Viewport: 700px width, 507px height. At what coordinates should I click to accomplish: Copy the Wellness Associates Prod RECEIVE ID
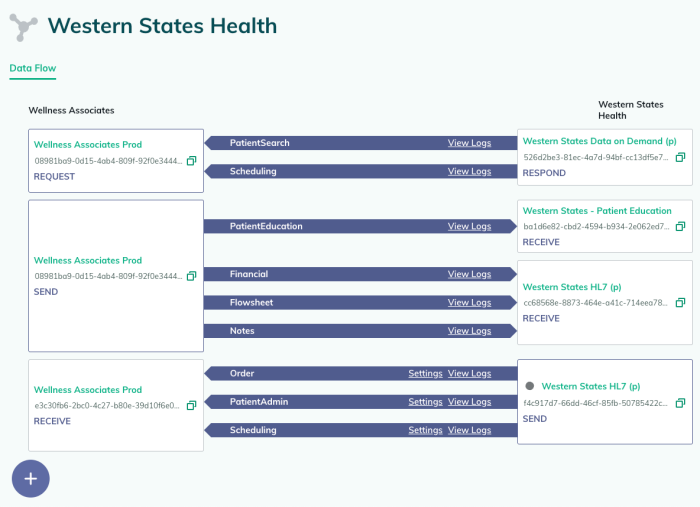tap(192, 405)
